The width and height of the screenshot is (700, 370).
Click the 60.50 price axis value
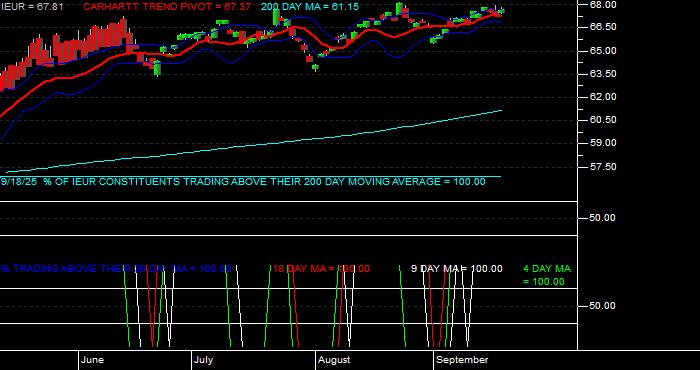coord(603,120)
